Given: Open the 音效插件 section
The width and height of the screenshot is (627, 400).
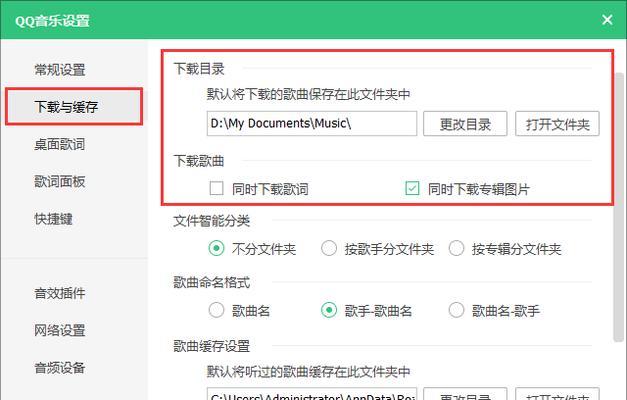Looking at the screenshot, I should 60,293.
